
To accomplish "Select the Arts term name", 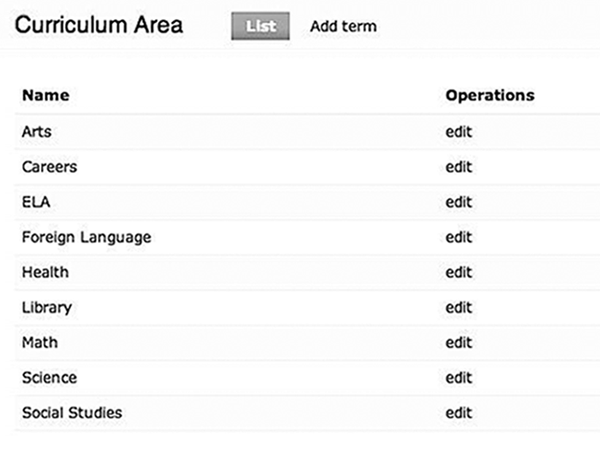I will [x=36, y=132].
